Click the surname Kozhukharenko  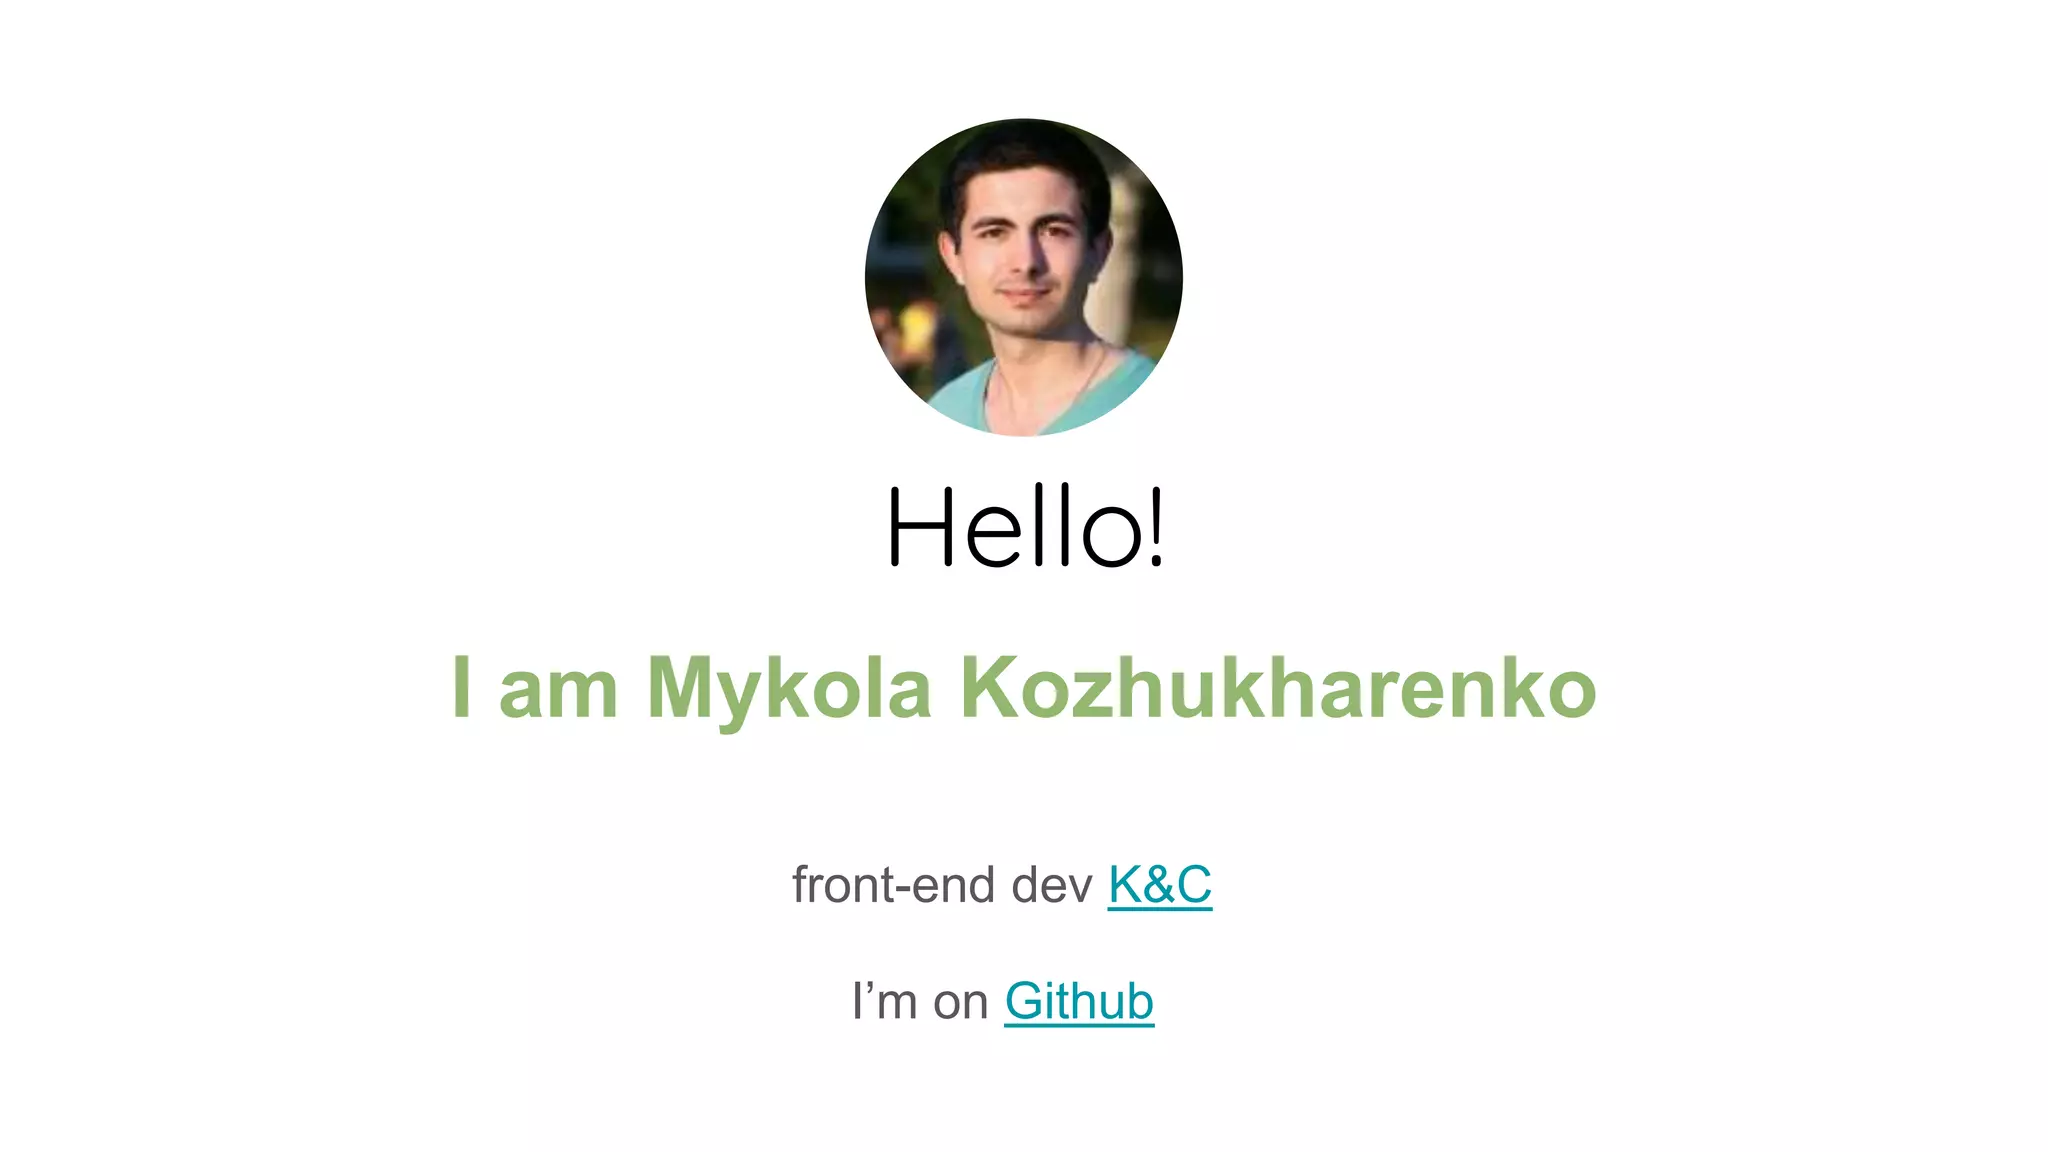point(1278,686)
